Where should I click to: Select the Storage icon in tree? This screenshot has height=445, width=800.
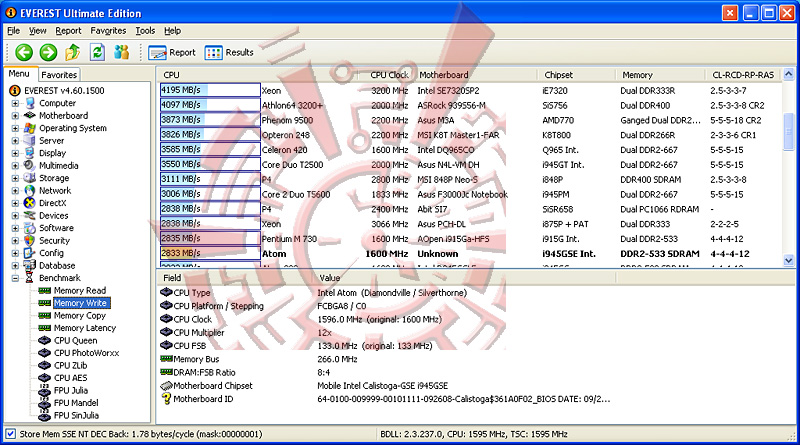(x=30, y=178)
